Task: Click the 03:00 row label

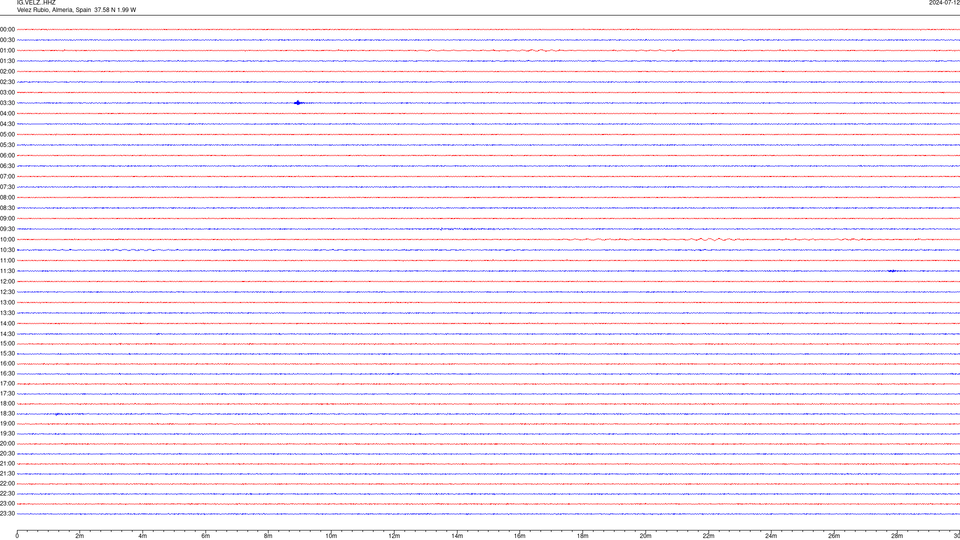Action: pyautogui.click(x=7, y=92)
